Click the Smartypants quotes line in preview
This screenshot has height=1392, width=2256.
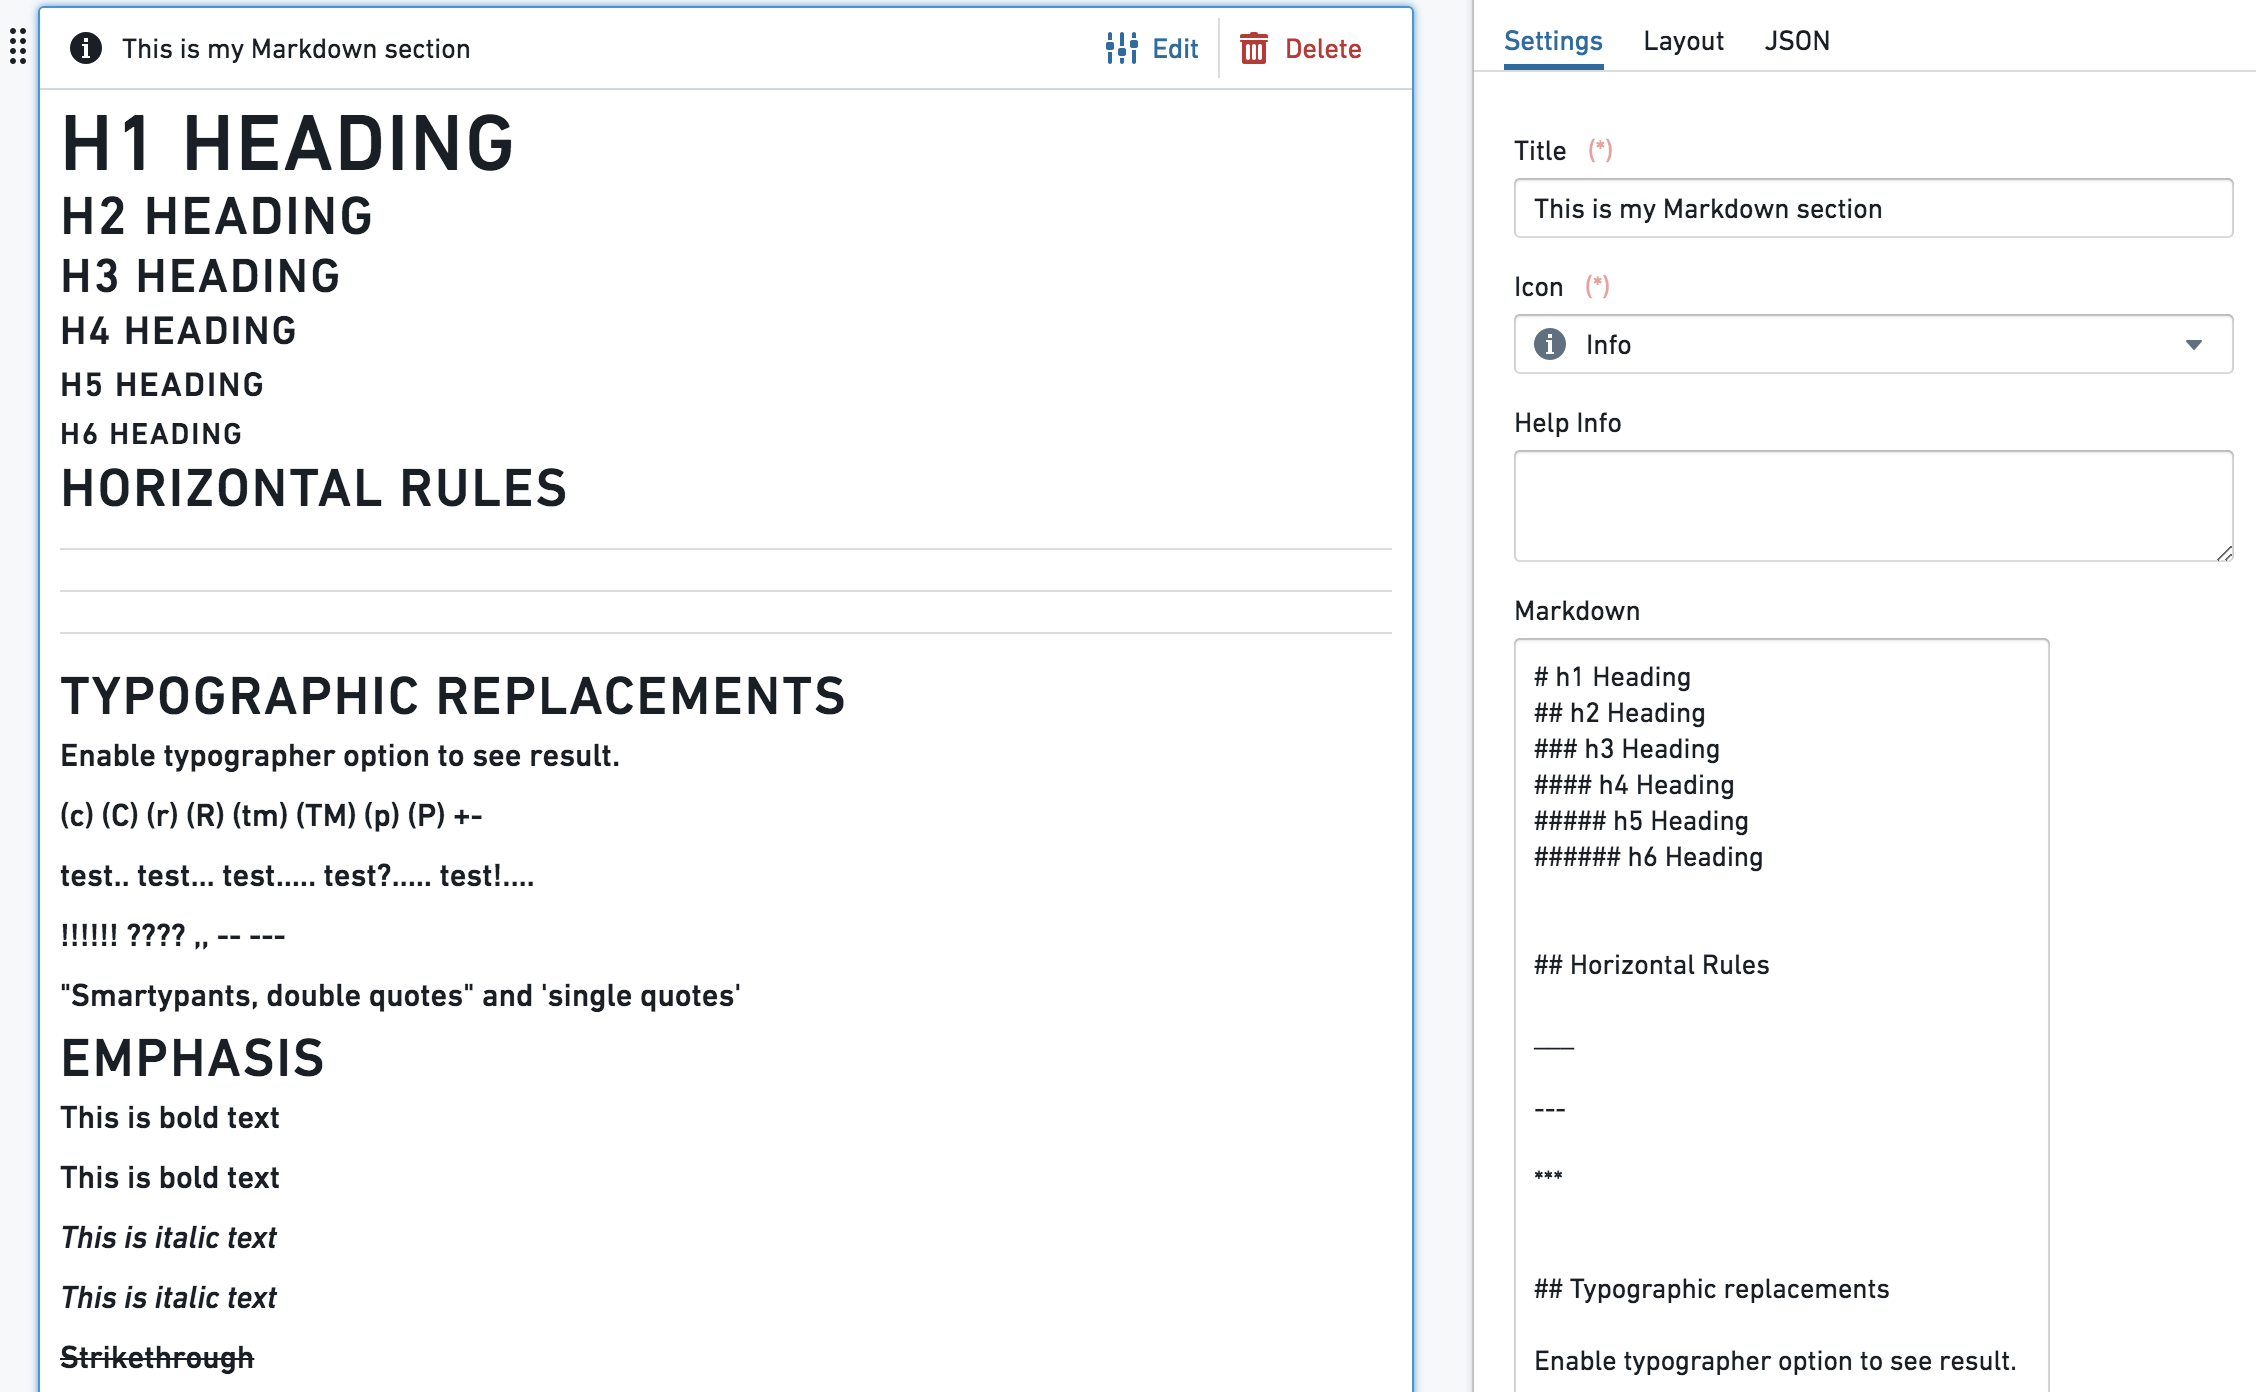pos(400,996)
